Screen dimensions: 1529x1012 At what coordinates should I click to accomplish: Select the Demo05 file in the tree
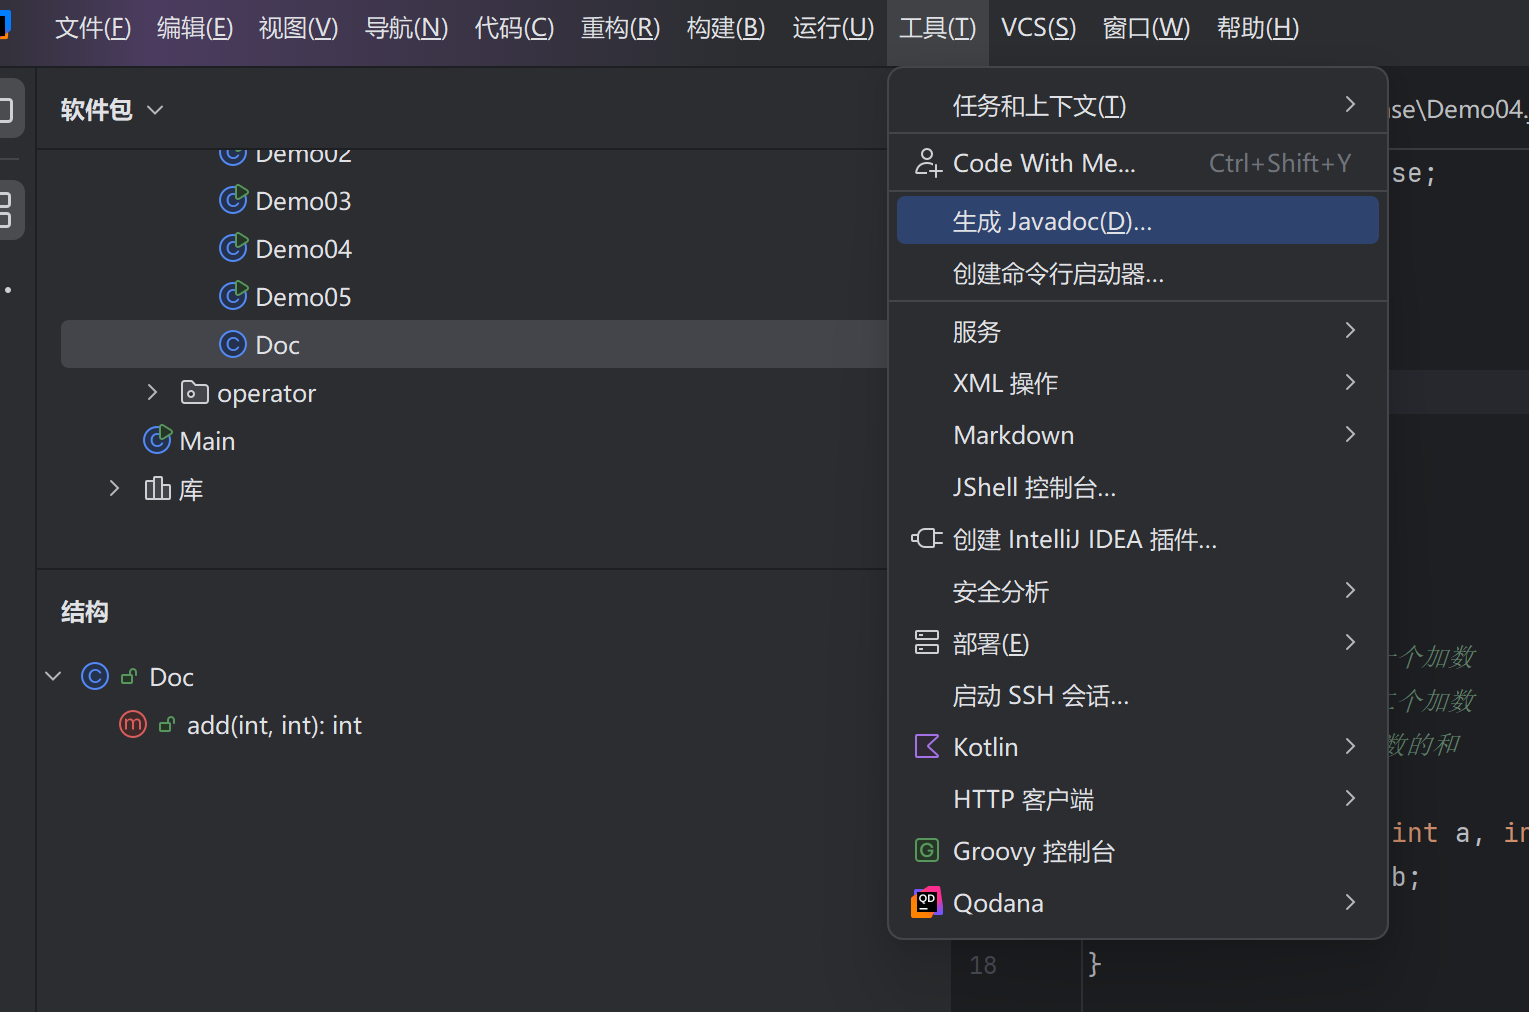pos(302,296)
